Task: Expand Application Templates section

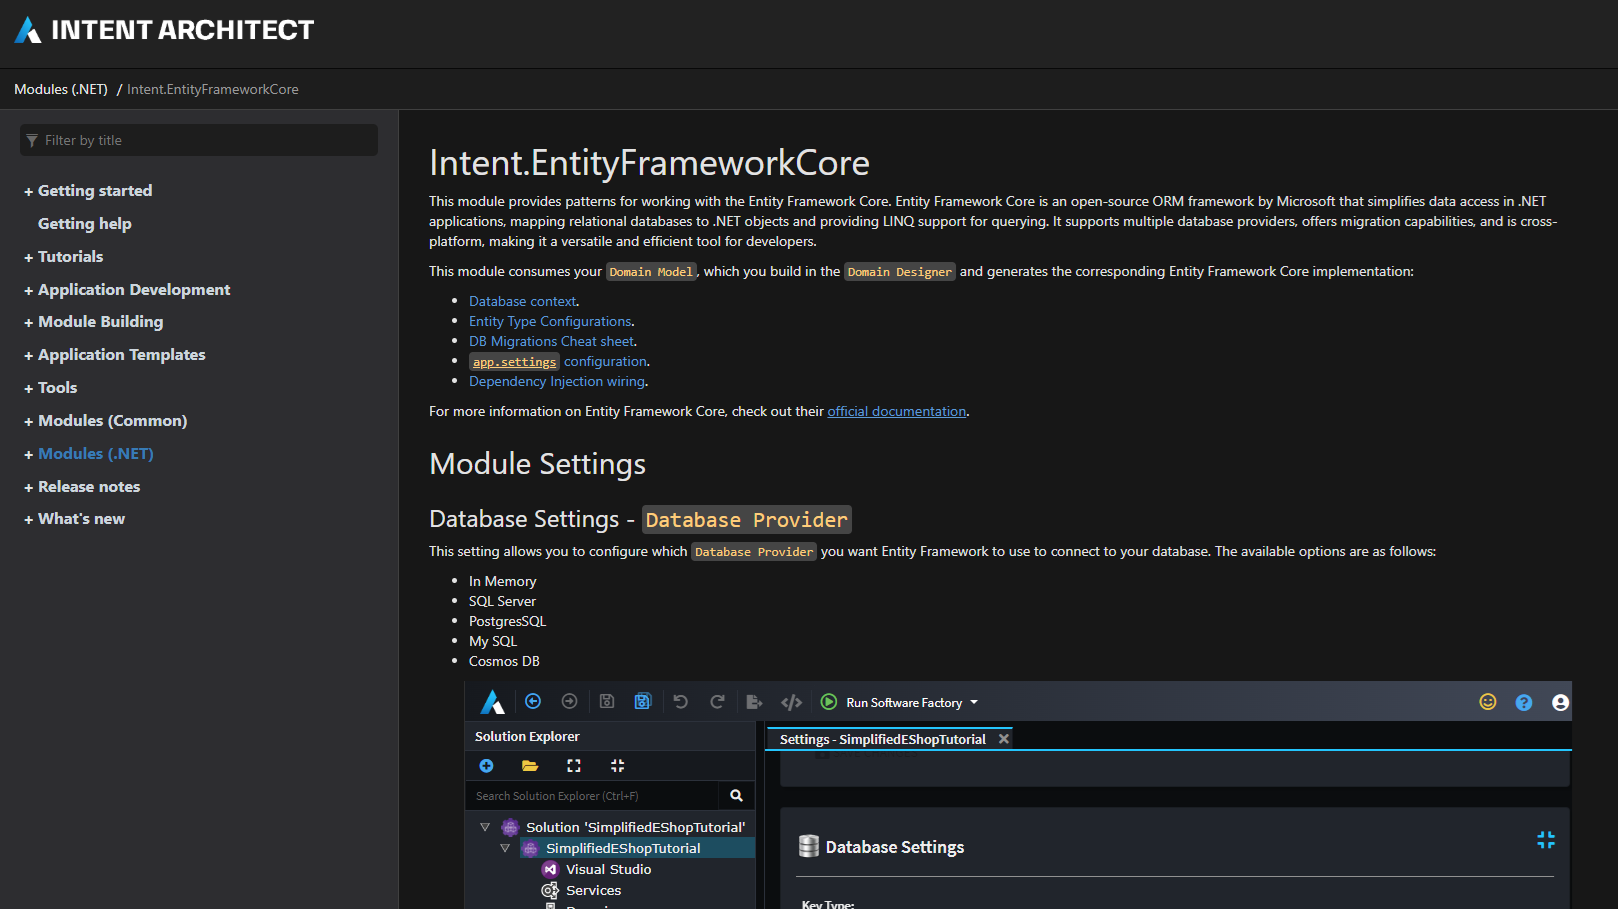Action: coord(29,356)
